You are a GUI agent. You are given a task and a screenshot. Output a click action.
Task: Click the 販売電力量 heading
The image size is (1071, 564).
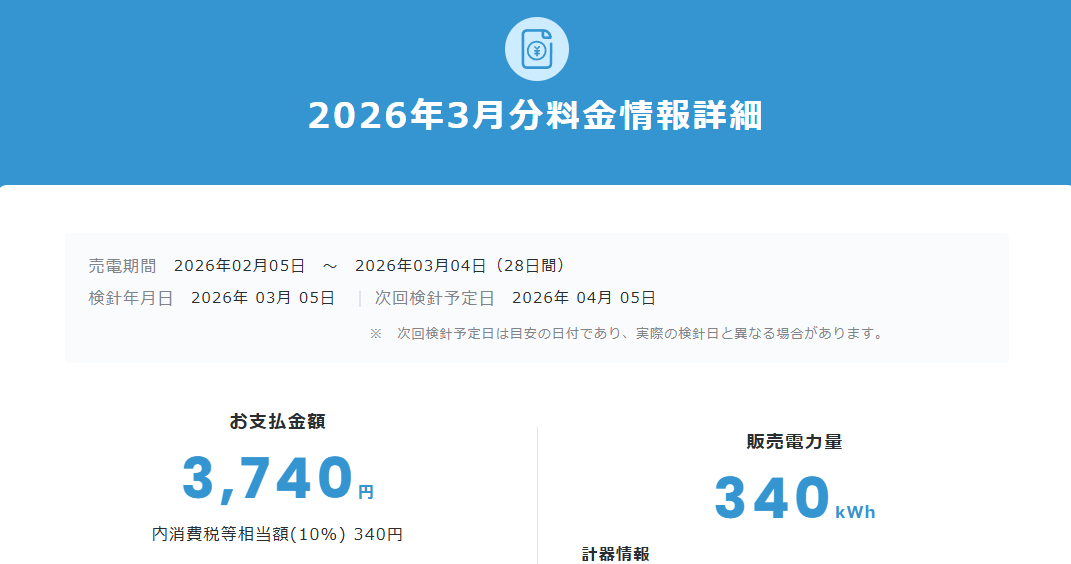click(794, 442)
